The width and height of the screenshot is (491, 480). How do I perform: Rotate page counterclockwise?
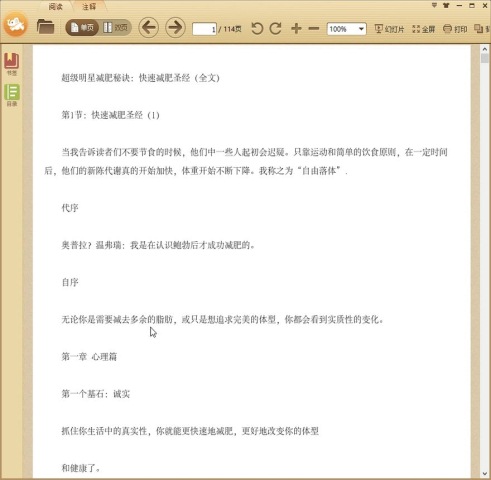tap(257, 28)
